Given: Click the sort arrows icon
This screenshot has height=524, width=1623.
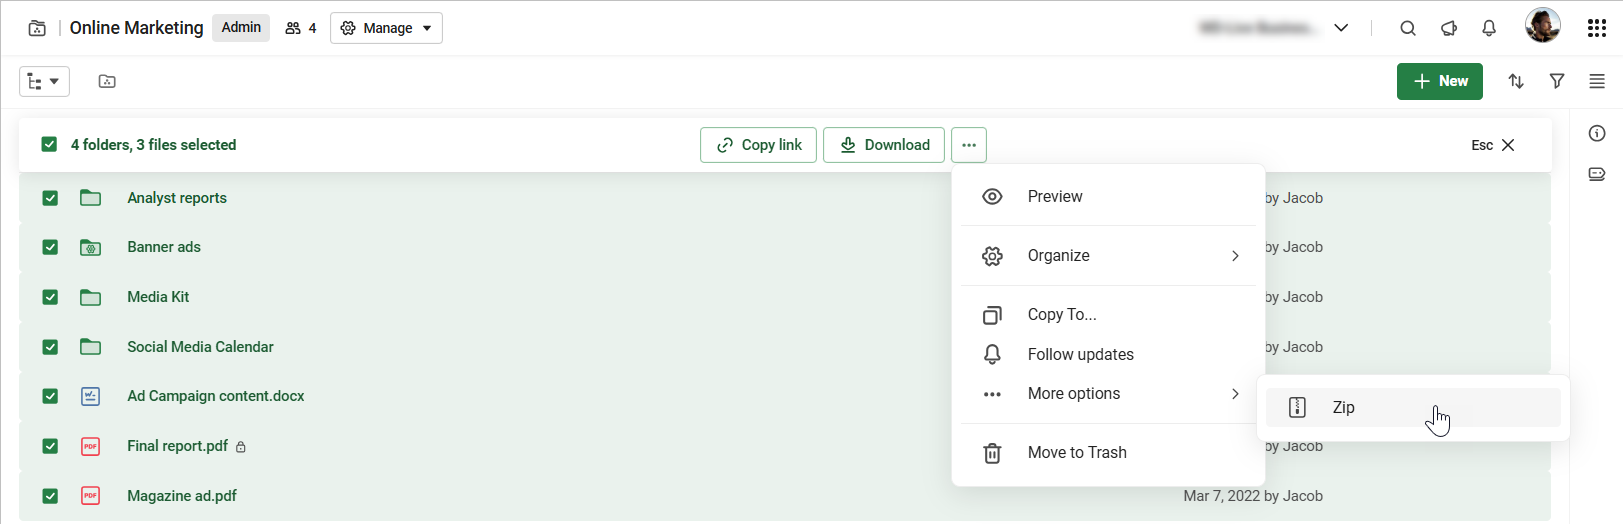Looking at the screenshot, I should 1516,81.
